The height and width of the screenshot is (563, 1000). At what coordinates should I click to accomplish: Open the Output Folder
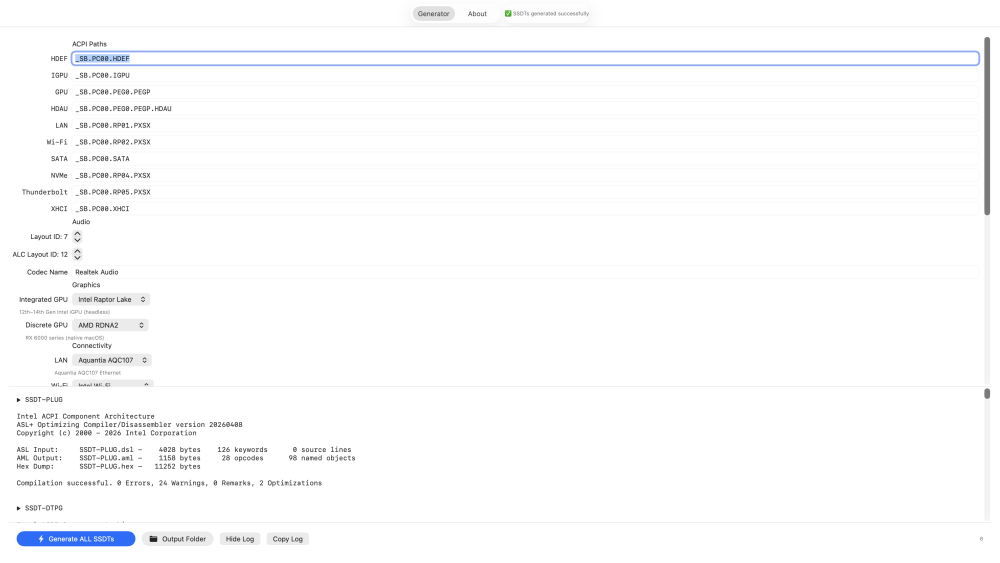pyautogui.click(x=178, y=539)
